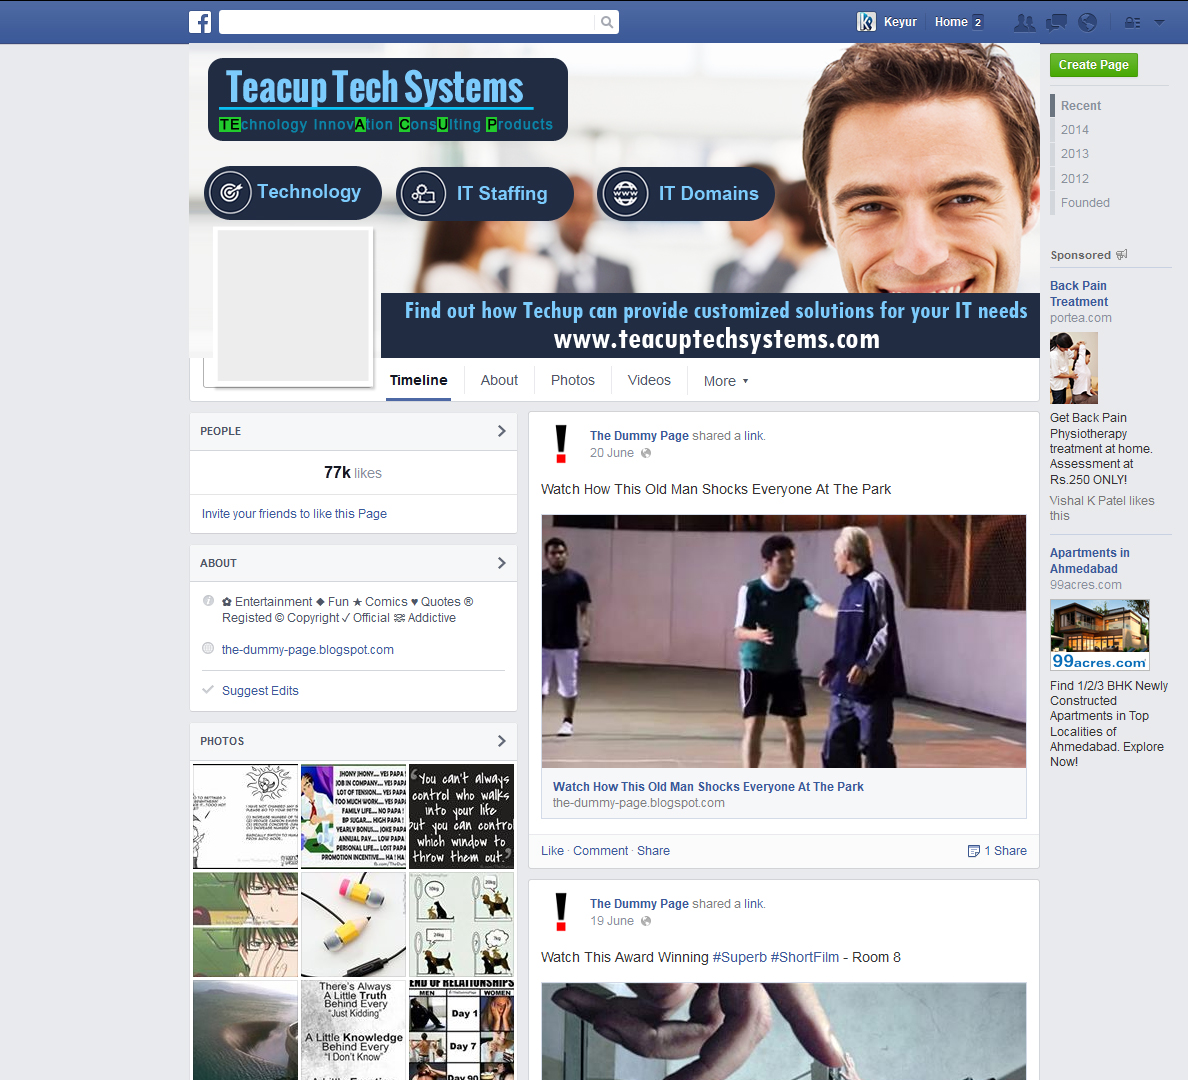Image resolution: width=1188 pixels, height=1080 pixels.
Task: Click the search magnifying glass icon
Action: (x=607, y=21)
